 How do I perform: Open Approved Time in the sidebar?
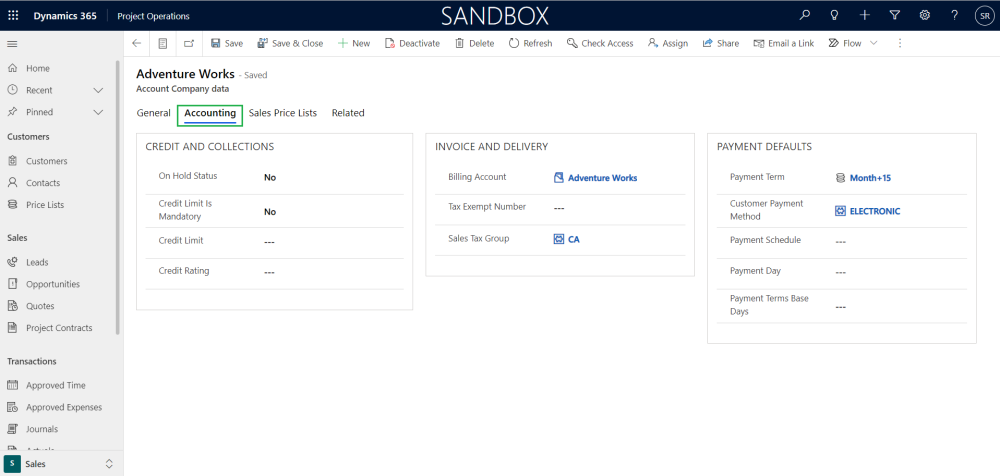(x=55, y=385)
